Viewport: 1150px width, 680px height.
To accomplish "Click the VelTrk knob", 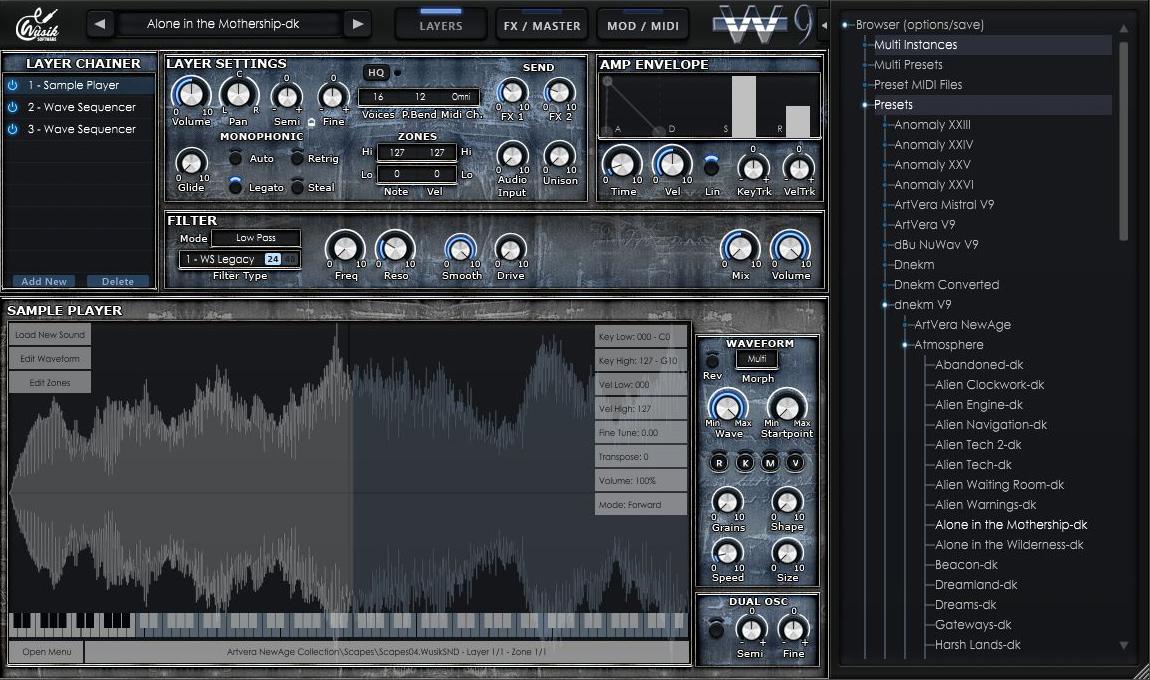I will click(x=799, y=168).
